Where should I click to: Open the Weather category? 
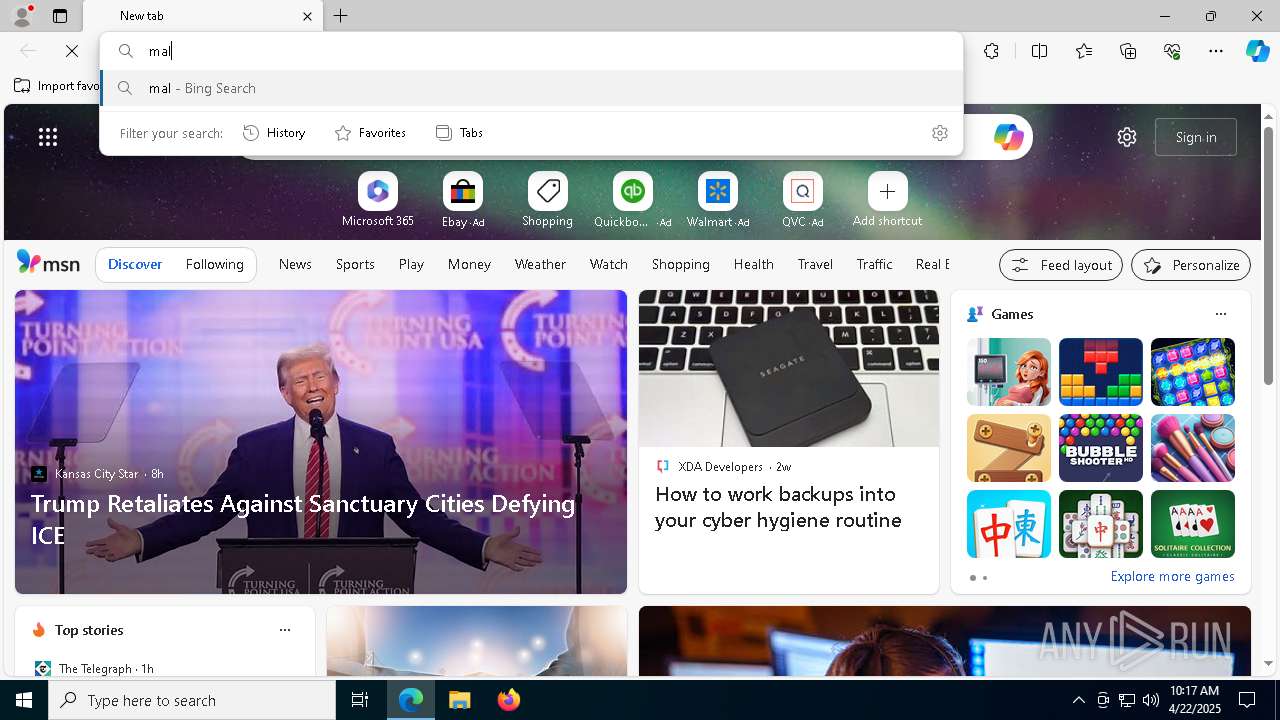tap(540, 264)
